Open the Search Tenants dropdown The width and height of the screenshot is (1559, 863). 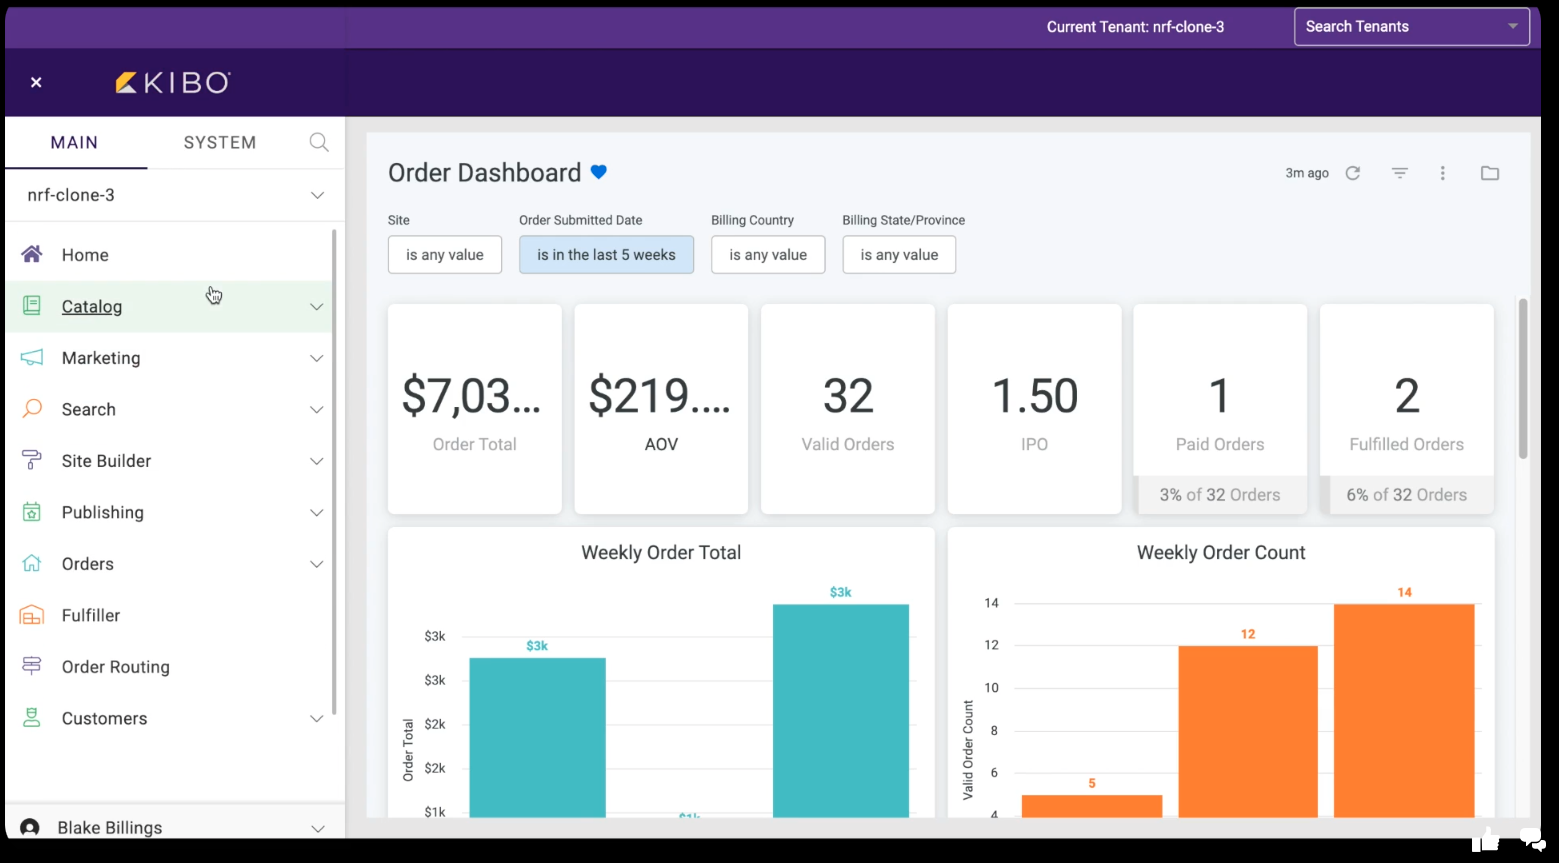1411,27
